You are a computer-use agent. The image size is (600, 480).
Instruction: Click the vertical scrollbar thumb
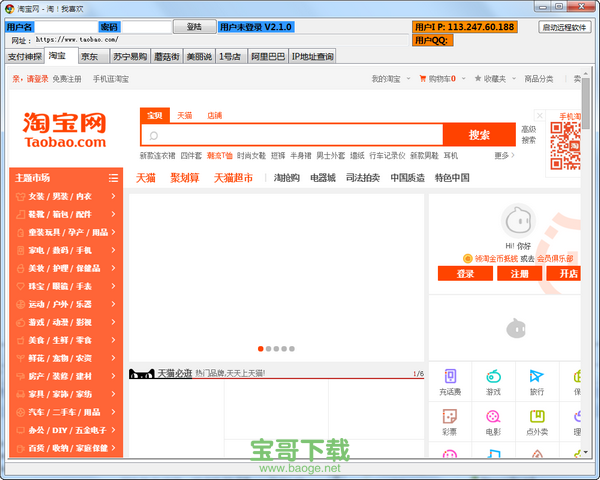click(585, 104)
